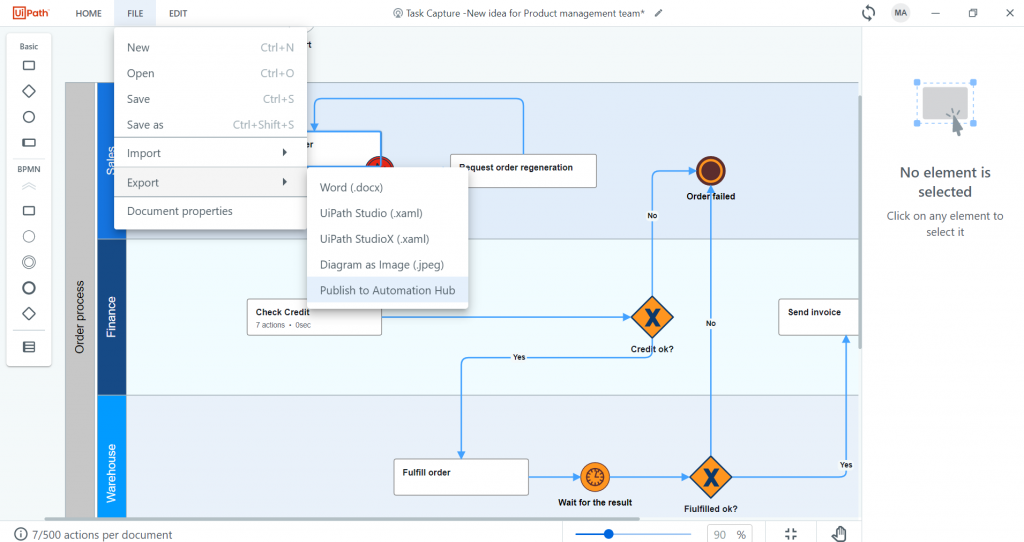This screenshot has height=542, width=1024.
Task: Export as Word (.docx)
Action: click(x=387, y=187)
